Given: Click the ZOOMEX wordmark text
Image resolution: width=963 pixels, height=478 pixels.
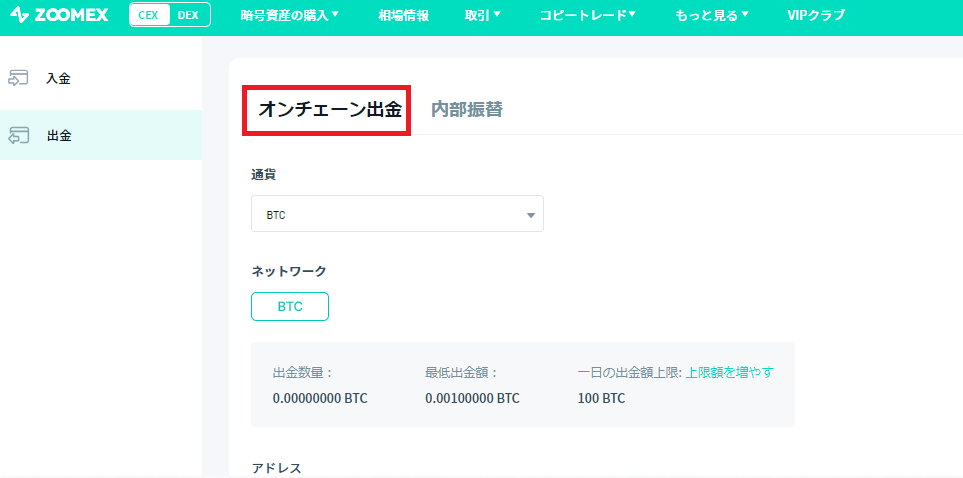Looking at the screenshot, I should click(x=71, y=15).
